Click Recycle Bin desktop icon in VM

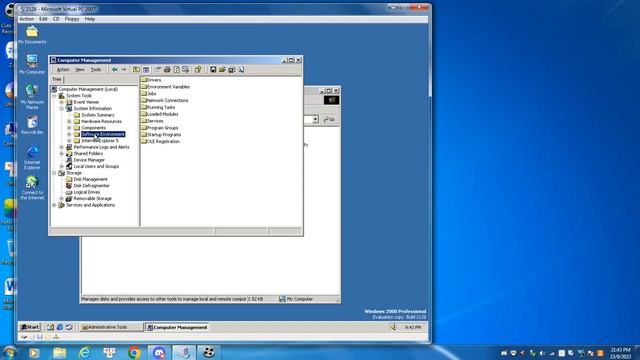point(32,125)
